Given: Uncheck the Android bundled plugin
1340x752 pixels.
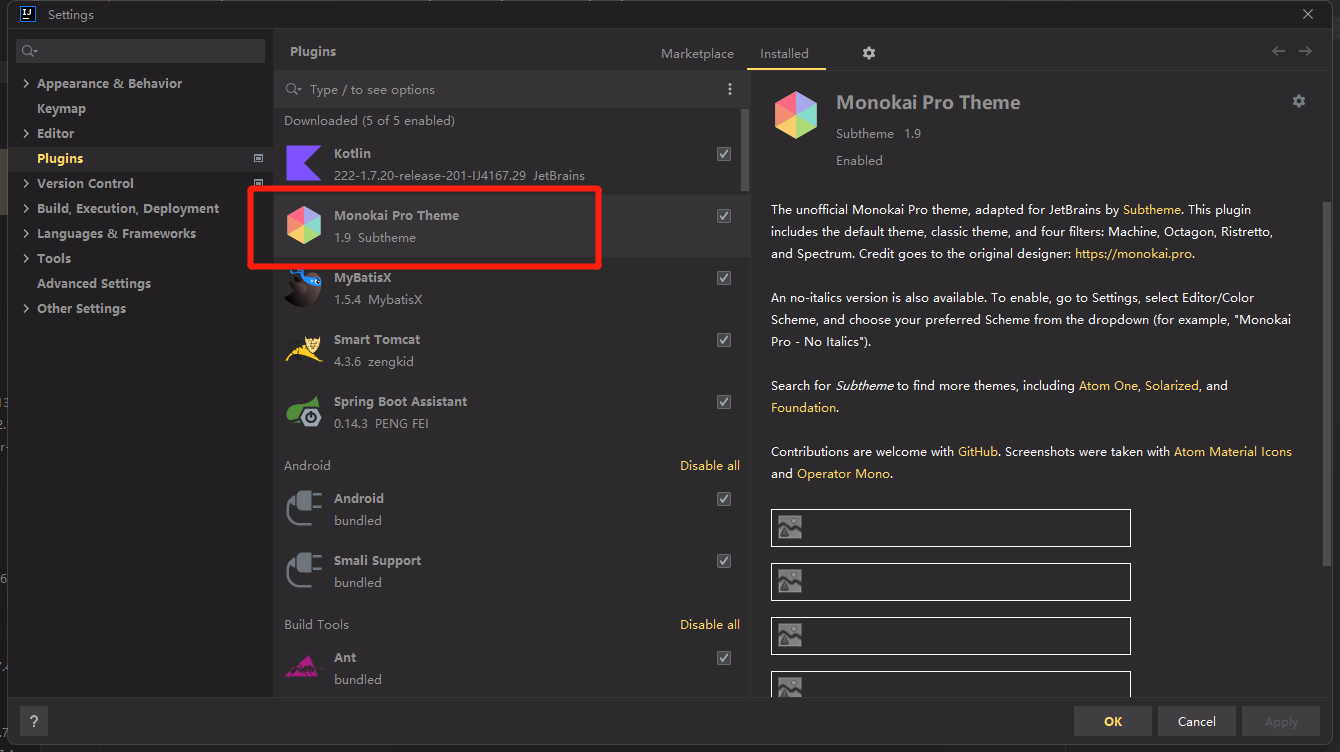Looking at the screenshot, I should pyautogui.click(x=724, y=499).
